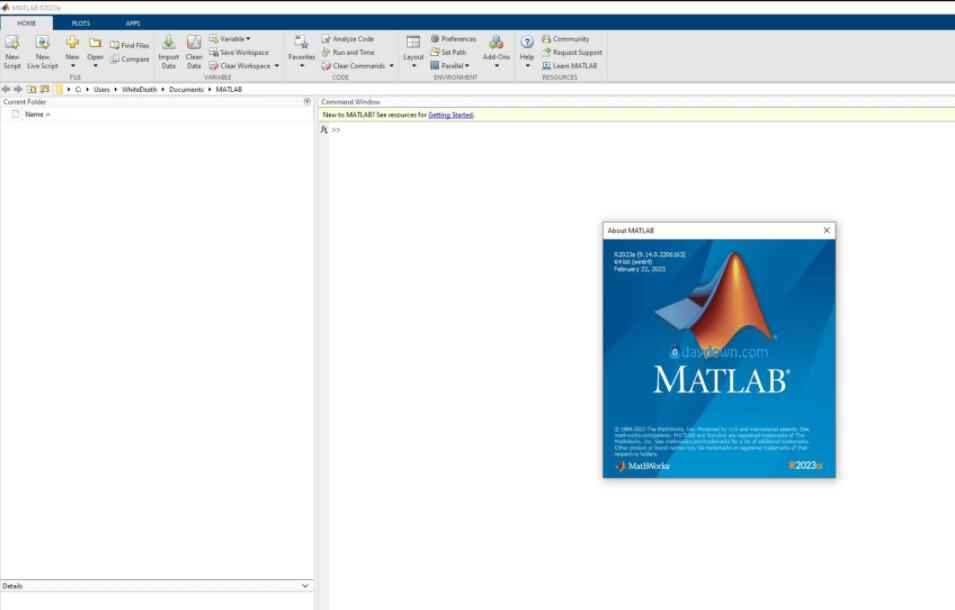
Task: Click Documents in the folder path
Action: click(186, 89)
